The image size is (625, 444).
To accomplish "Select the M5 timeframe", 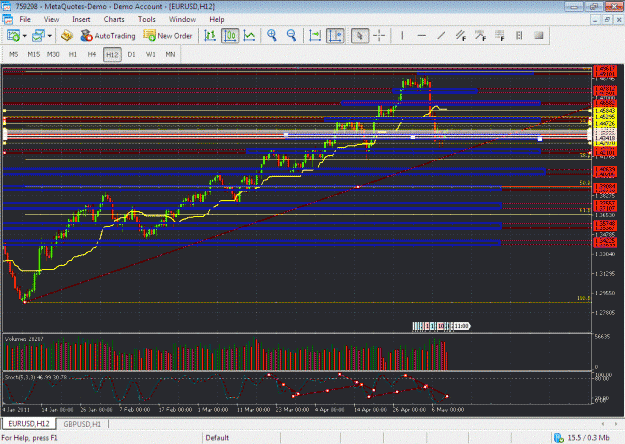I will coord(14,54).
